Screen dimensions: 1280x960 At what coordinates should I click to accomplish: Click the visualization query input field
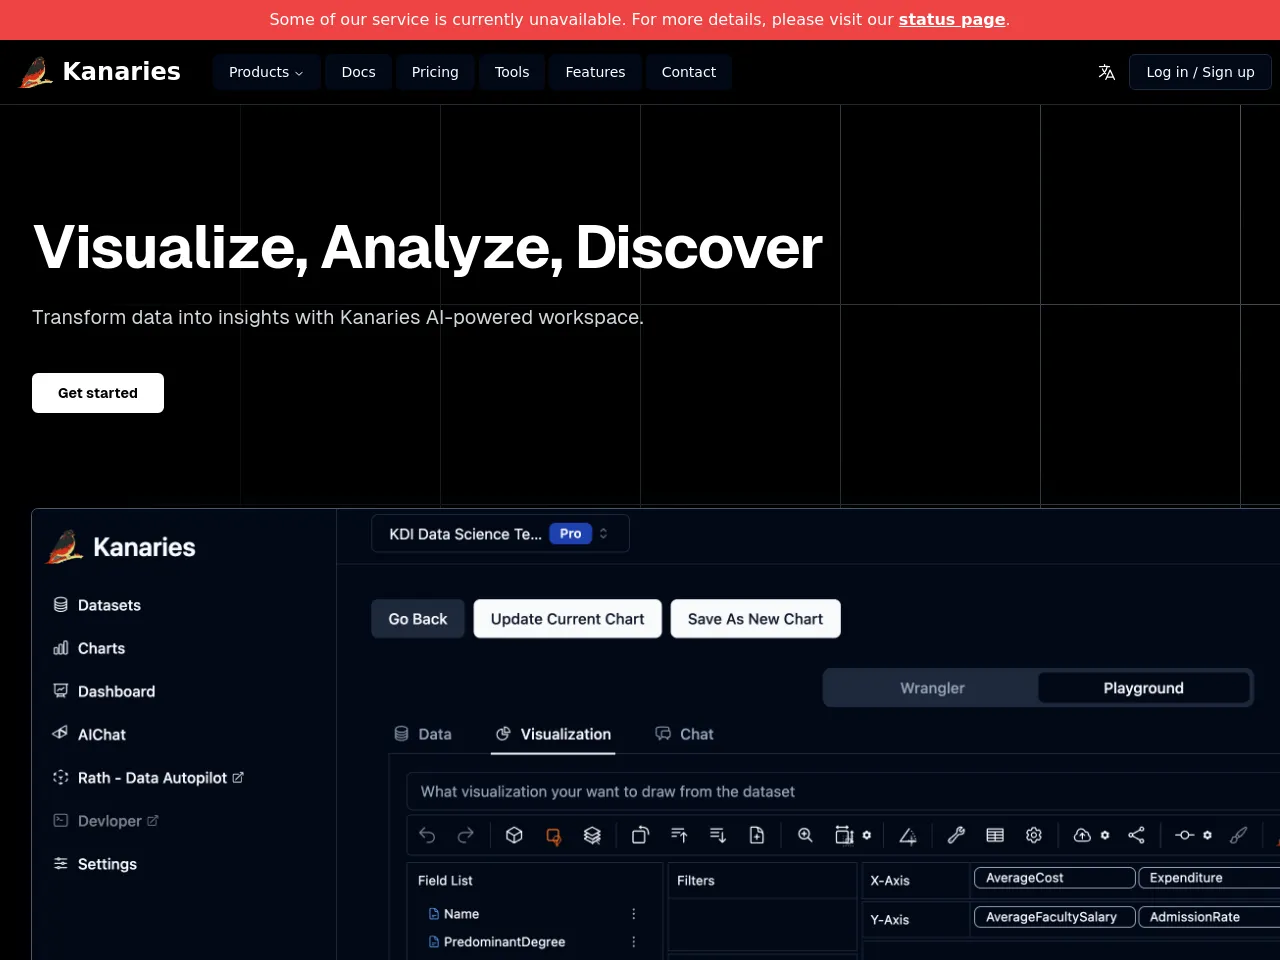point(840,792)
